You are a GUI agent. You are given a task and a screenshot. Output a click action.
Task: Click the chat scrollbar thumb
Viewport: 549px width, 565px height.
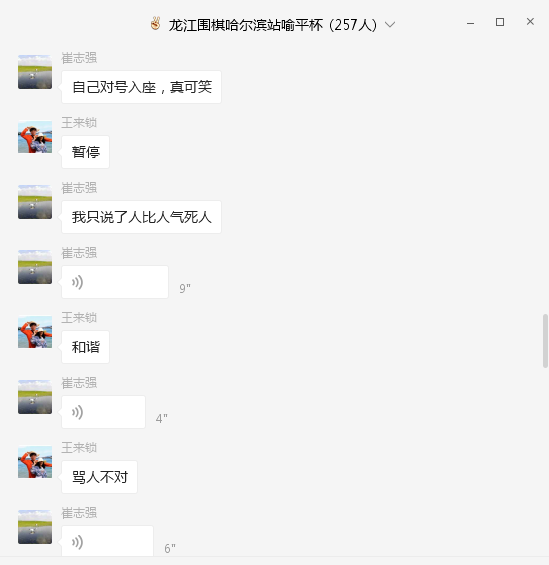pyautogui.click(x=545, y=341)
